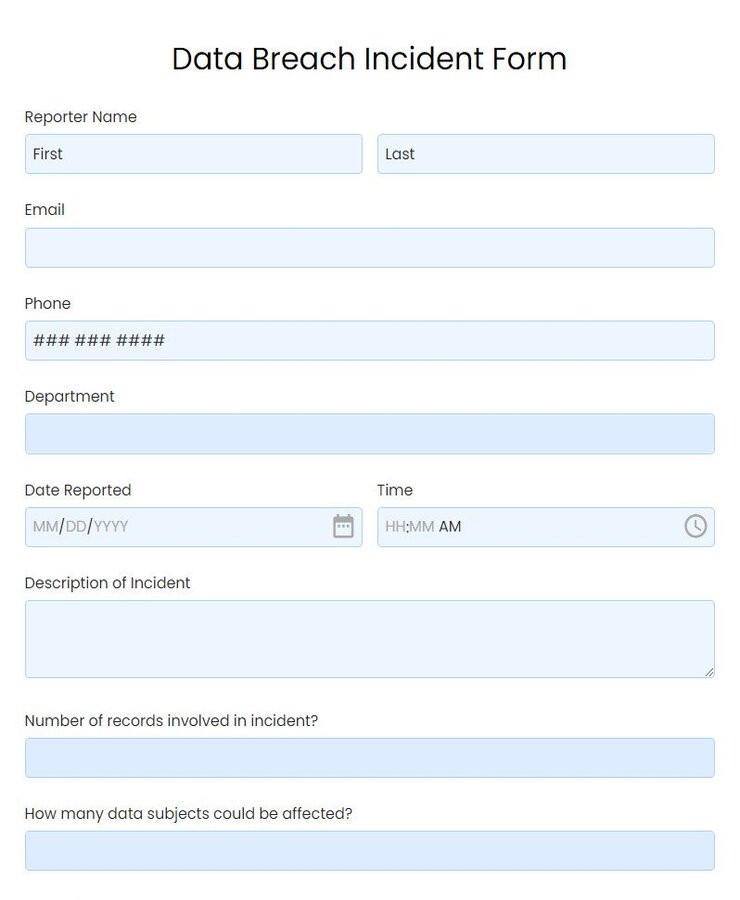The height and width of the screenshot is (900, 740).
Task: Click the Reporter Name label
Action: pyautogui.click(x=80, y=117)
